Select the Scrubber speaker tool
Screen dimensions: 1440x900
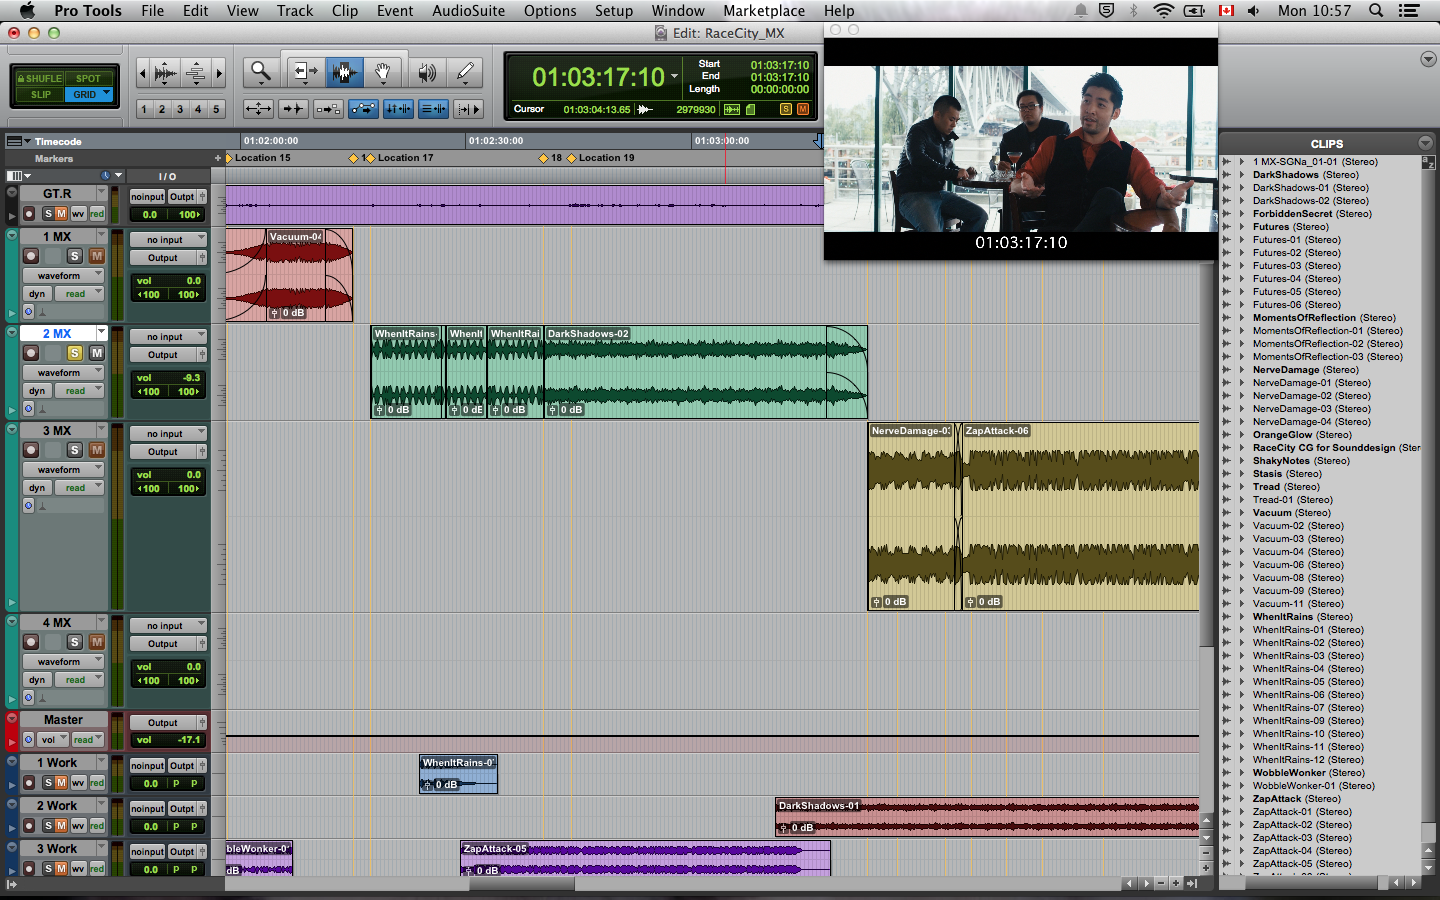click(x=427, y=72)
